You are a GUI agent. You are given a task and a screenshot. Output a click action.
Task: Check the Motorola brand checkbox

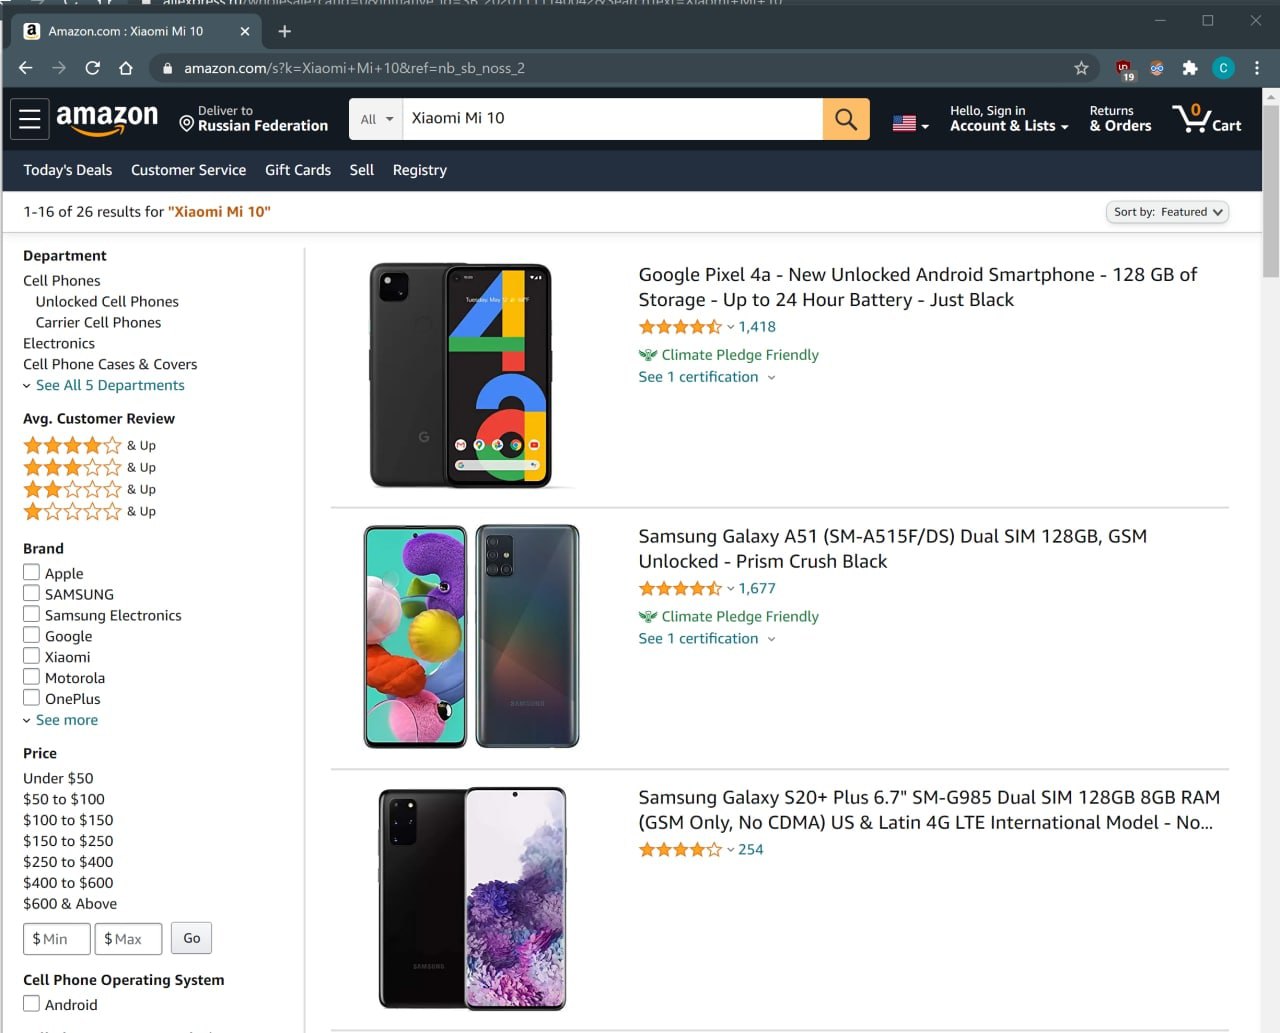tap(32, 677)
